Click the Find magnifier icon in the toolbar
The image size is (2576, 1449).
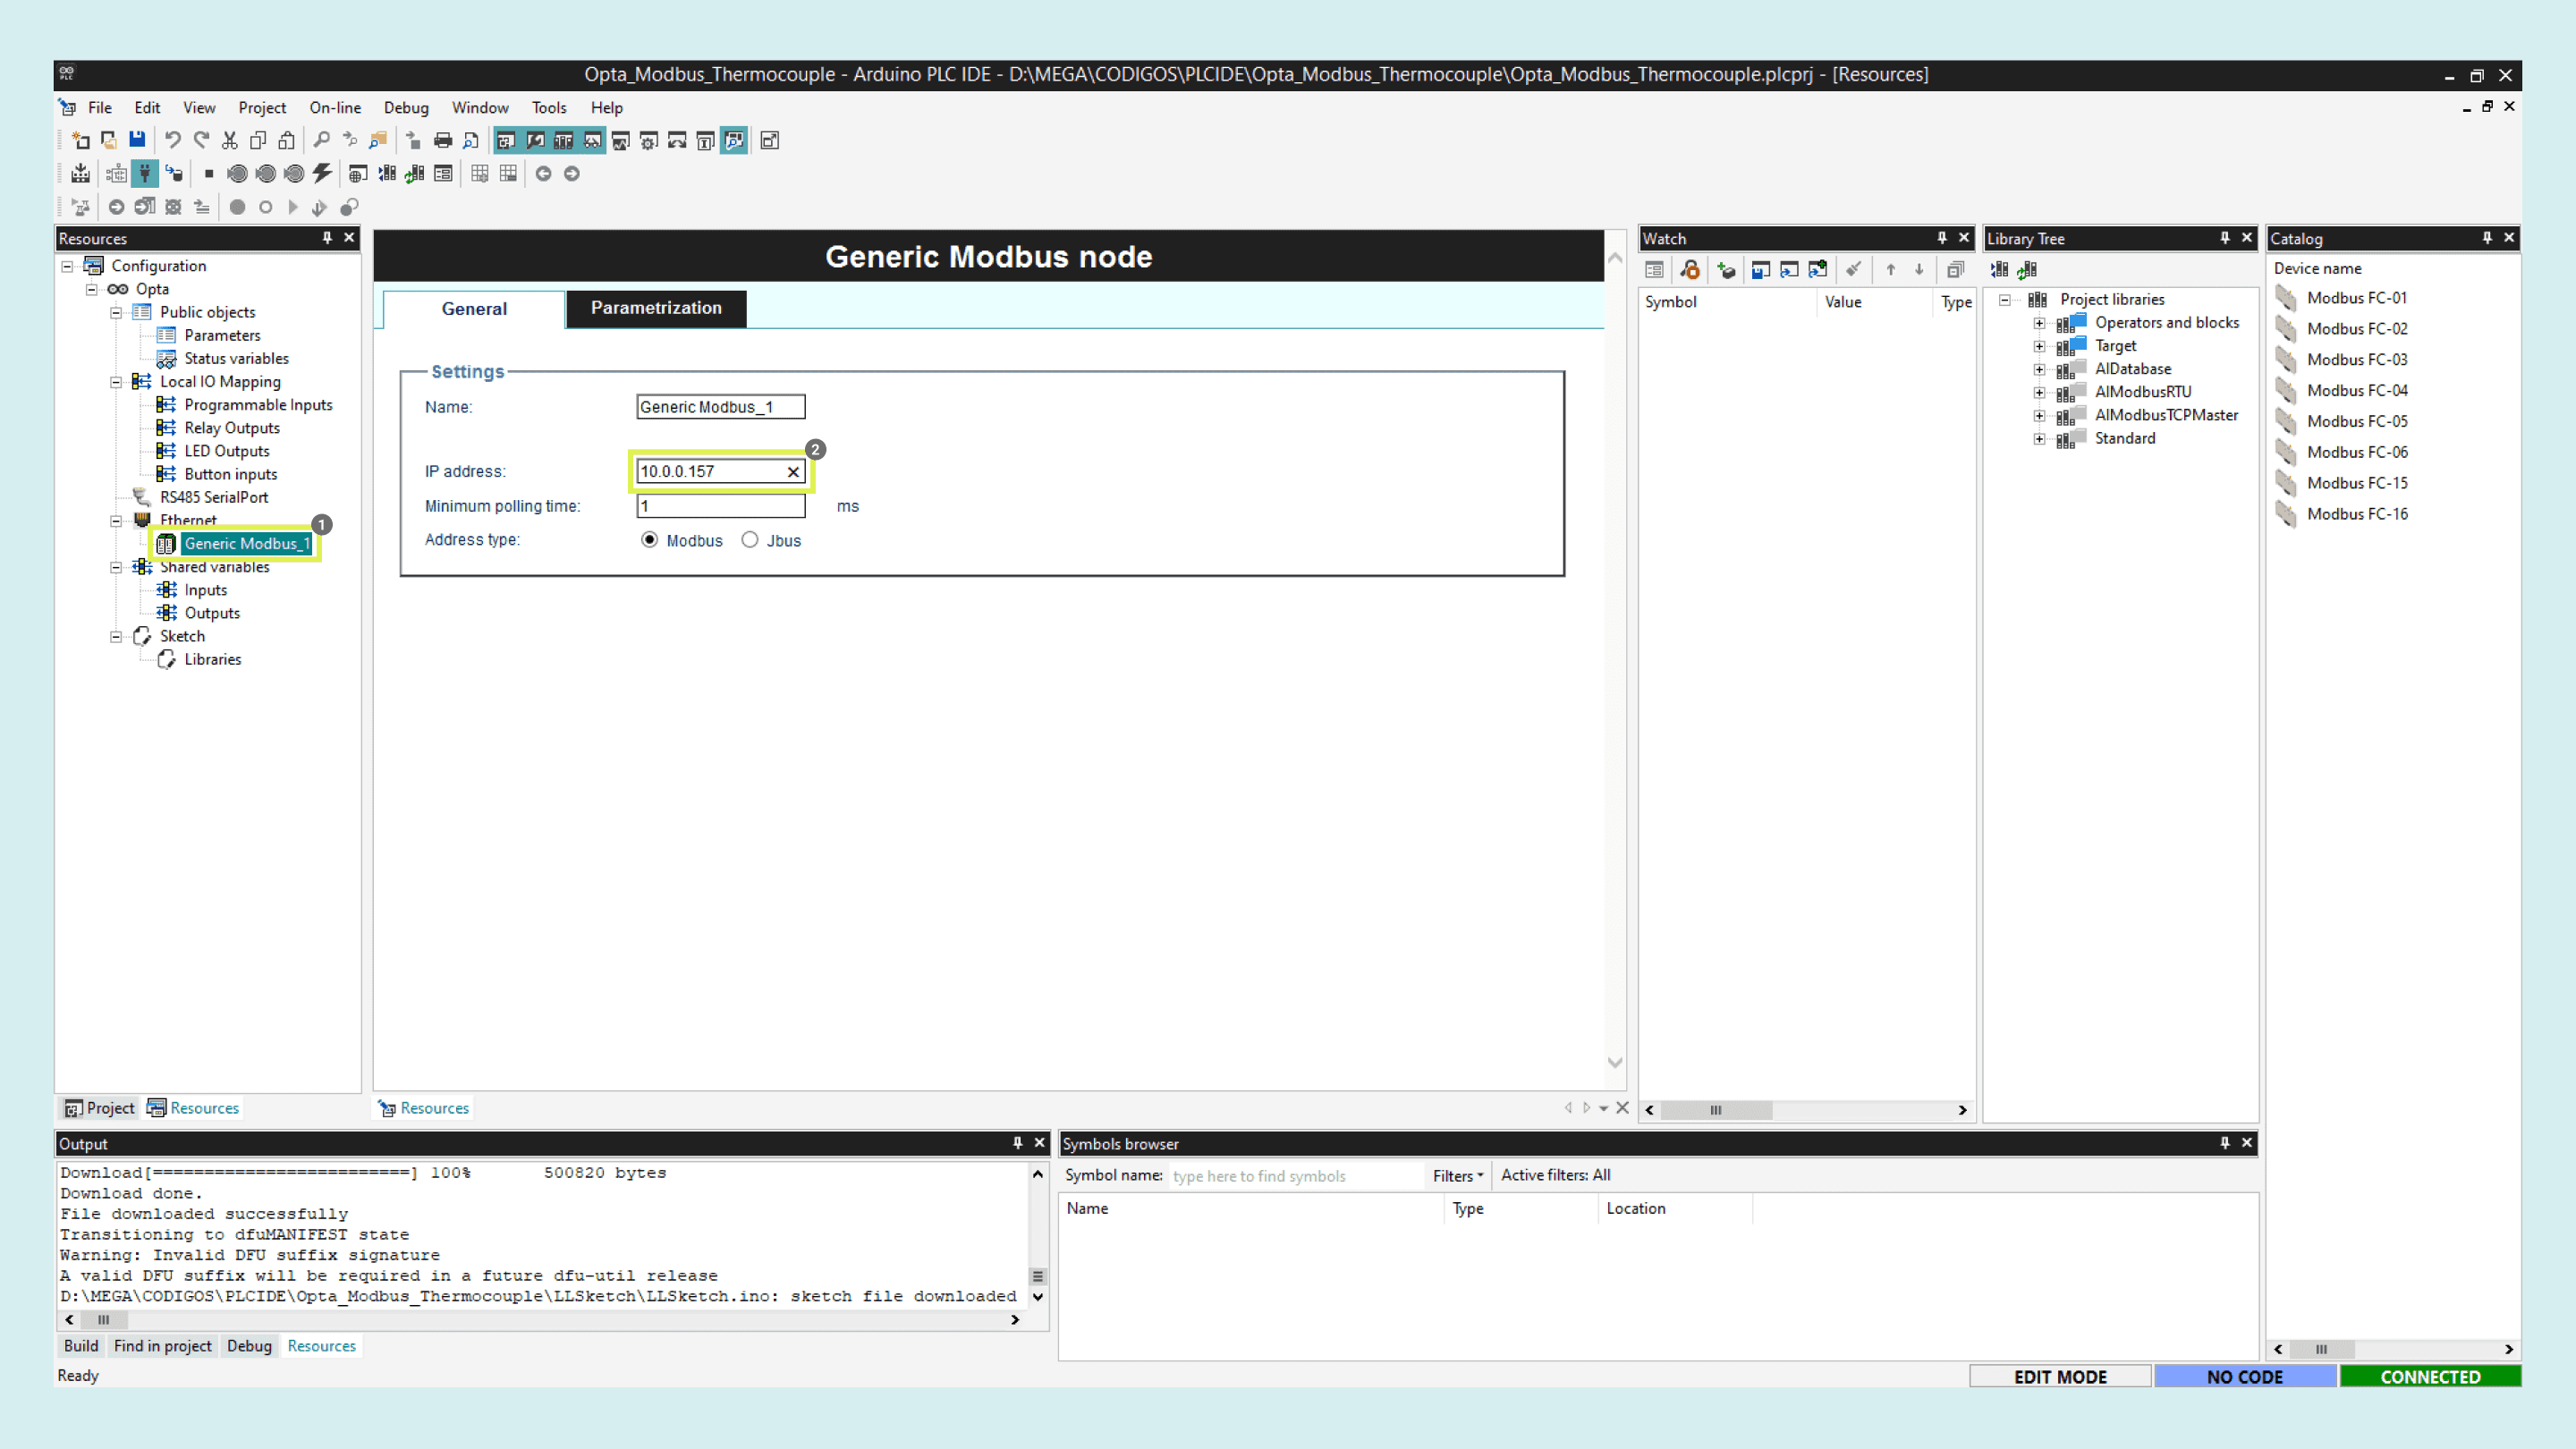tap(321, 140)
